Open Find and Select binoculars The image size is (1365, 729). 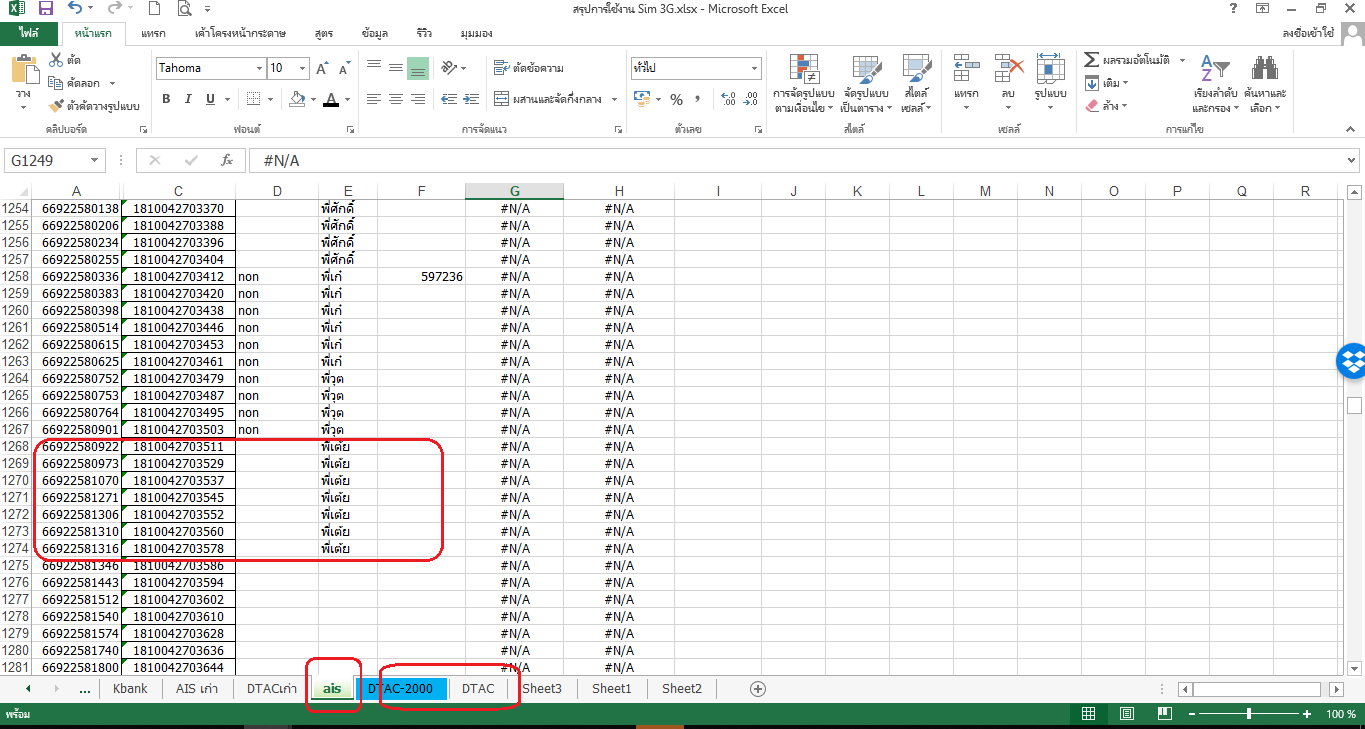coord(1265,84)
